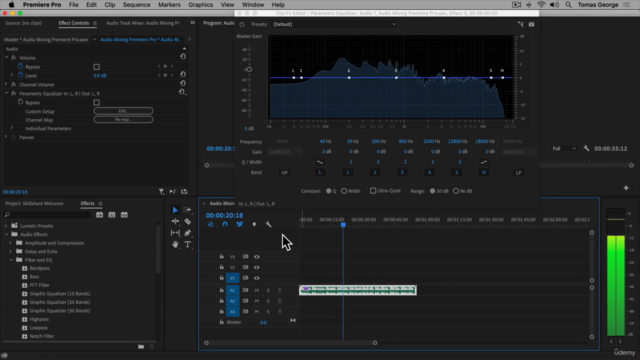The width and height of the screenshot is (640, 360).
Task: Click Channel Map Re-map button
Action: click(x=123, y=120)
